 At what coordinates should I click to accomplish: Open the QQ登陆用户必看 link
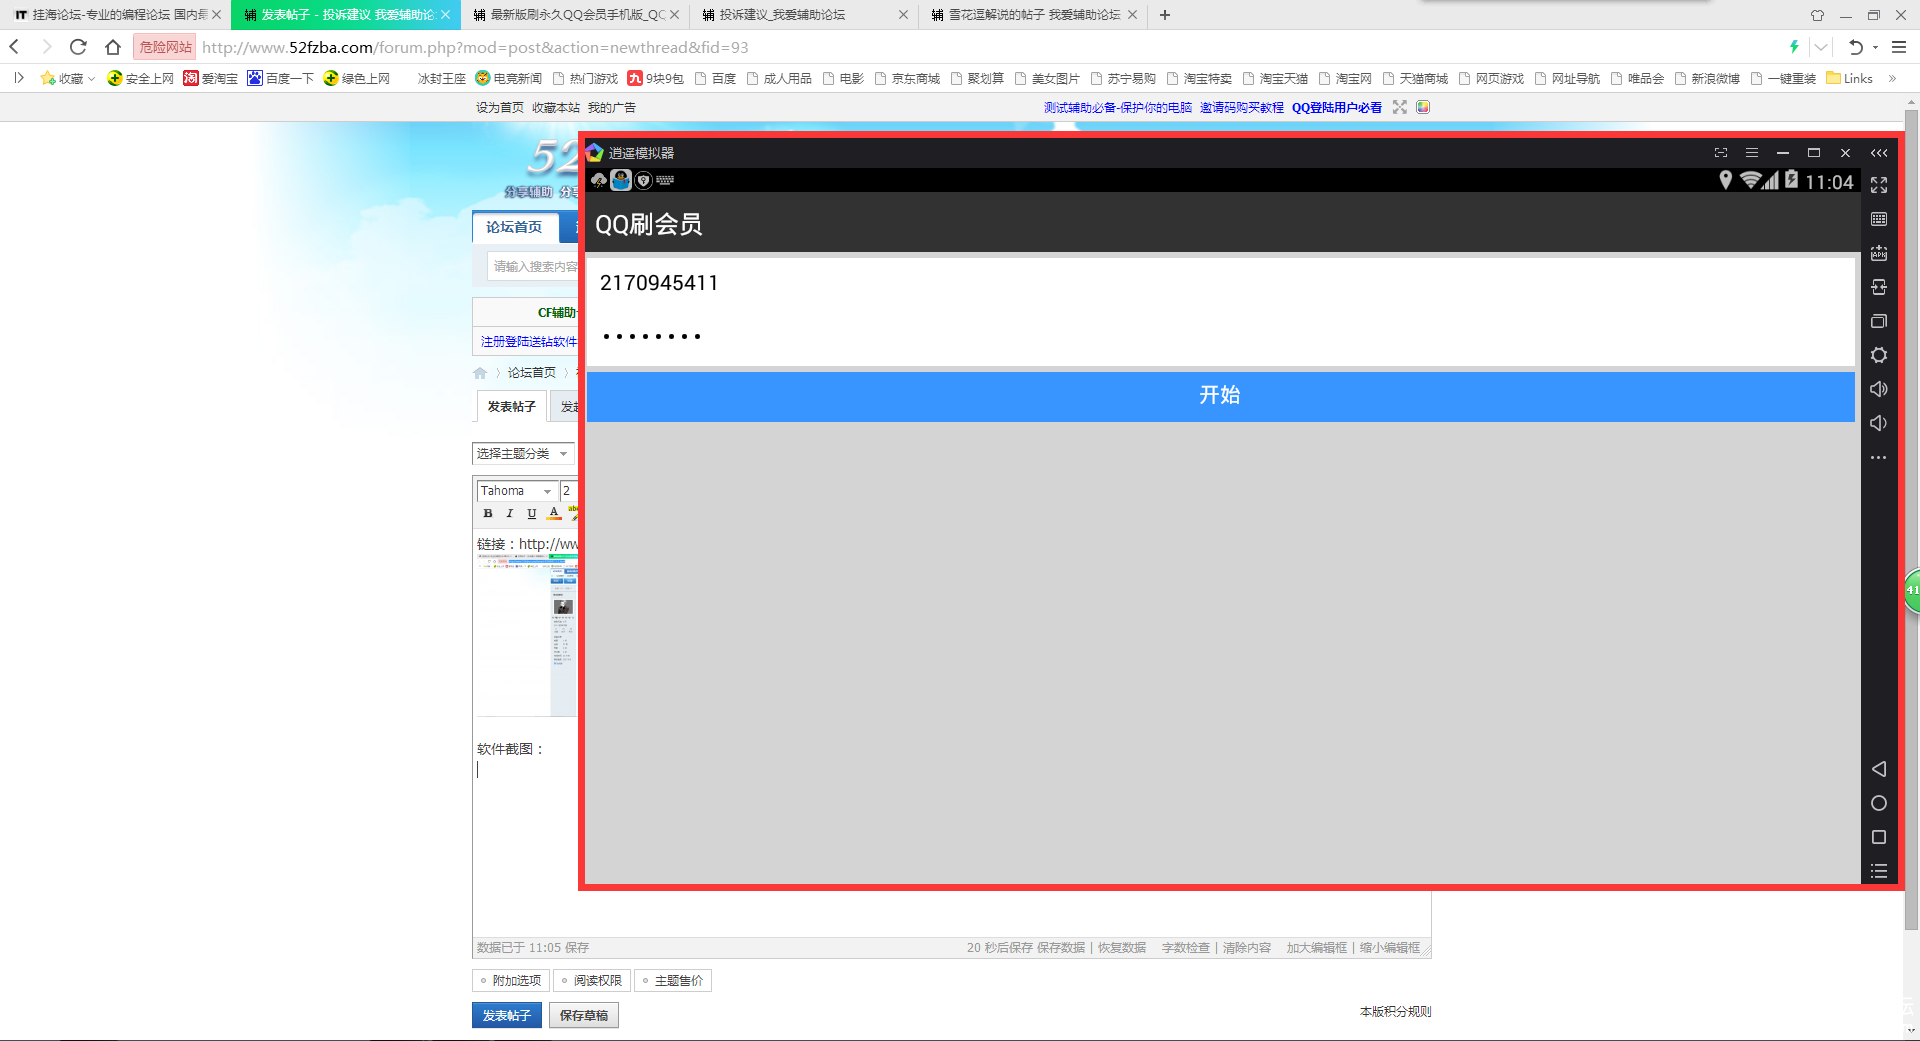click(1336, 107)
